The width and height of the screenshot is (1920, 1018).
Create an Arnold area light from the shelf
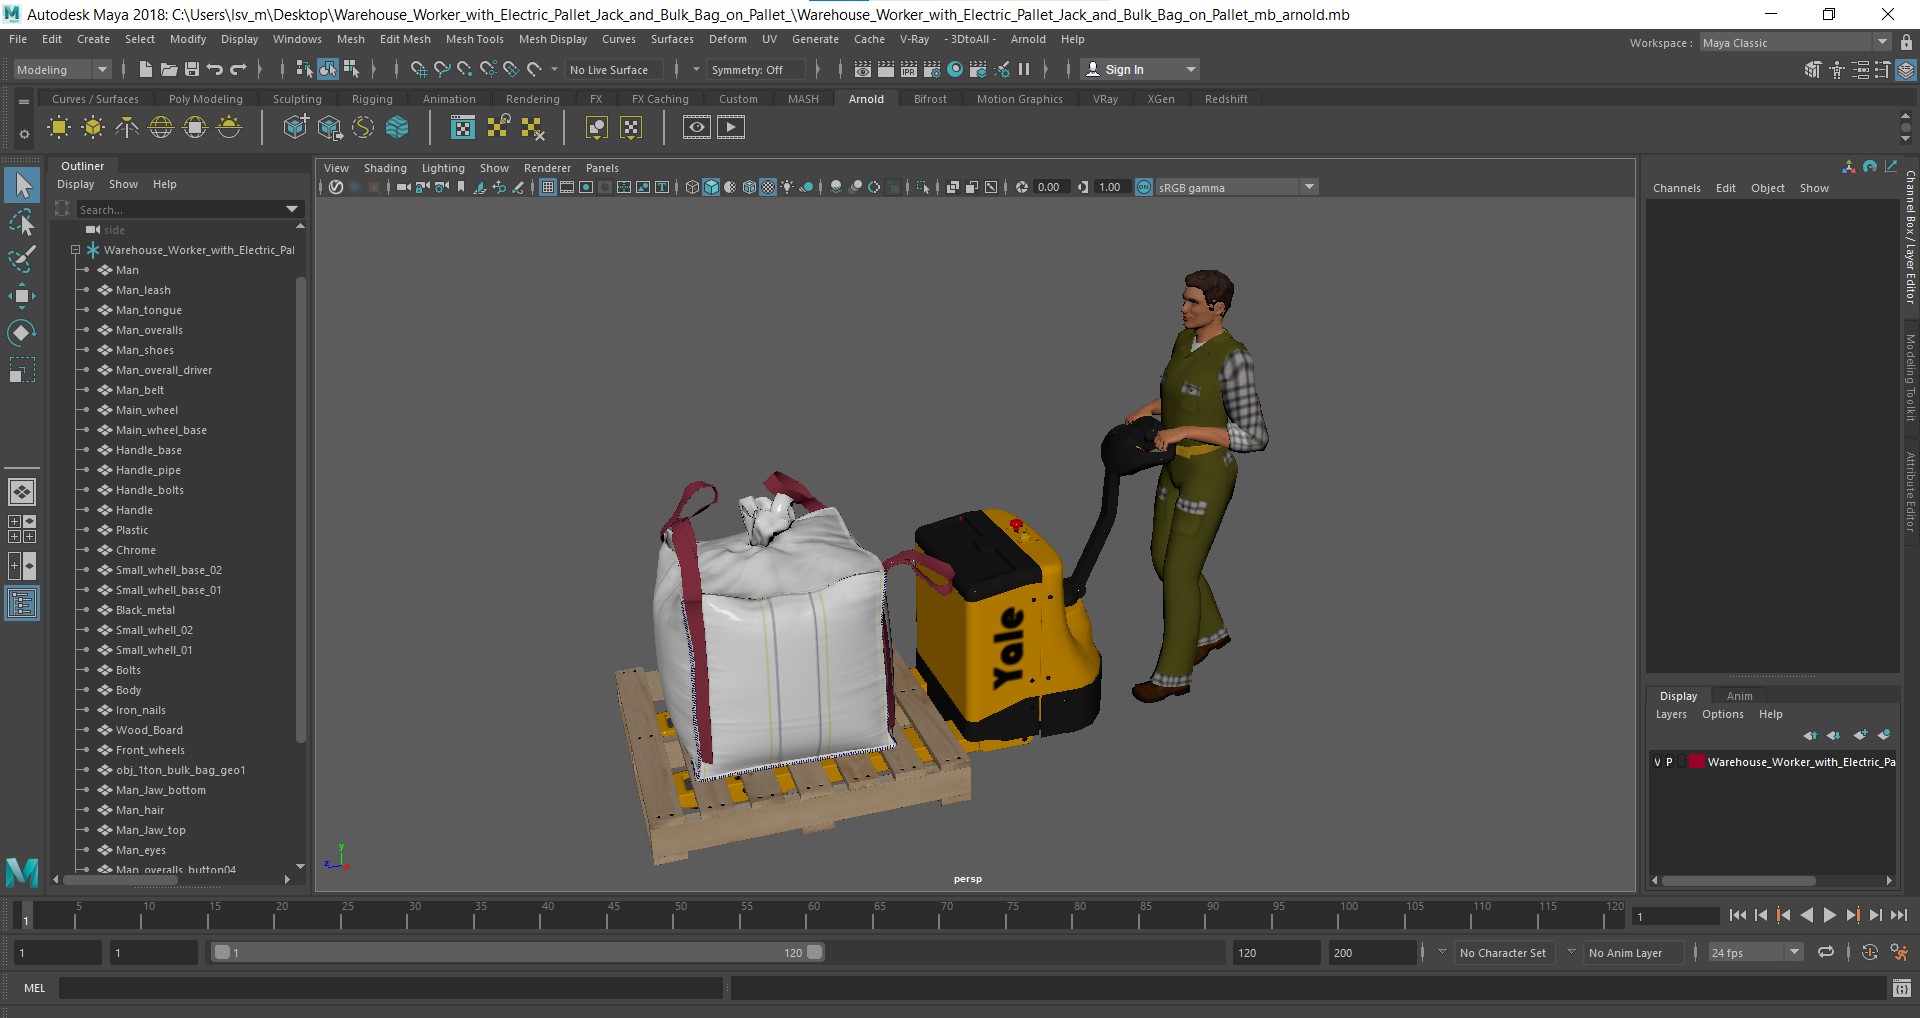tap(59, 127)
